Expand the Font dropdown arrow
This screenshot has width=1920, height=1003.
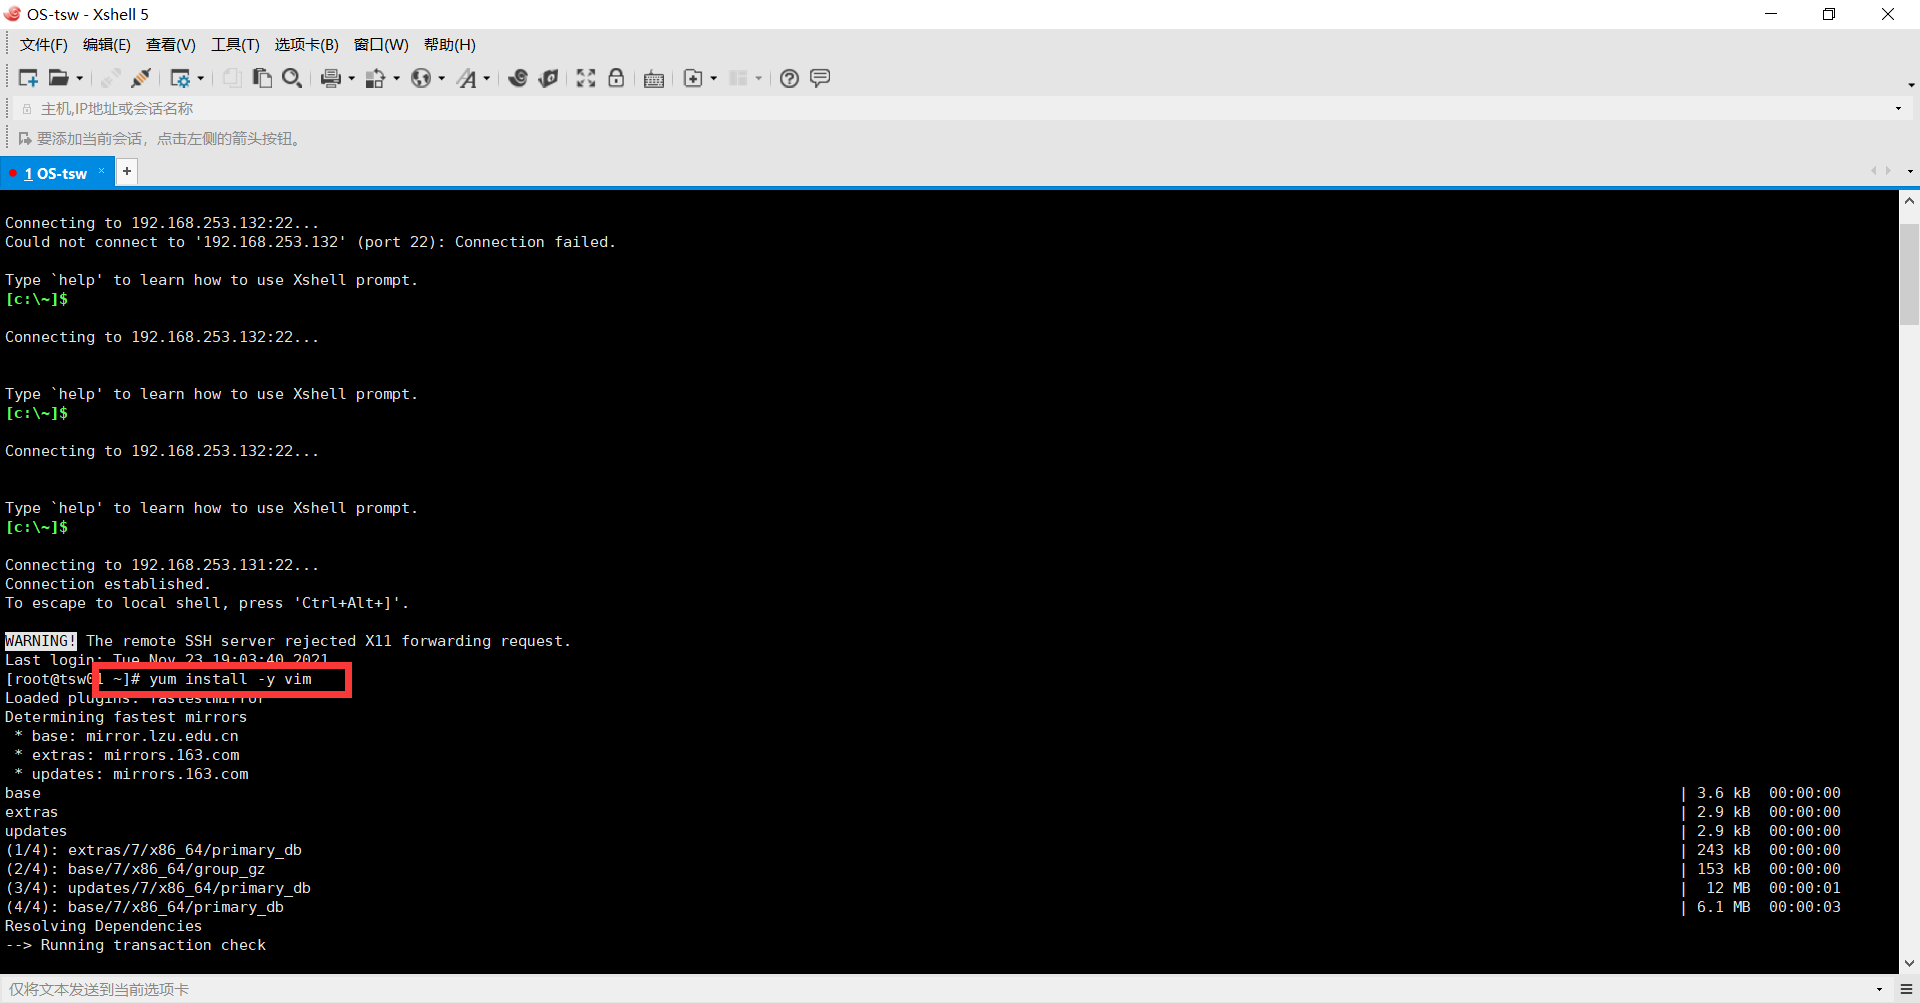click(x=487, y=78)
